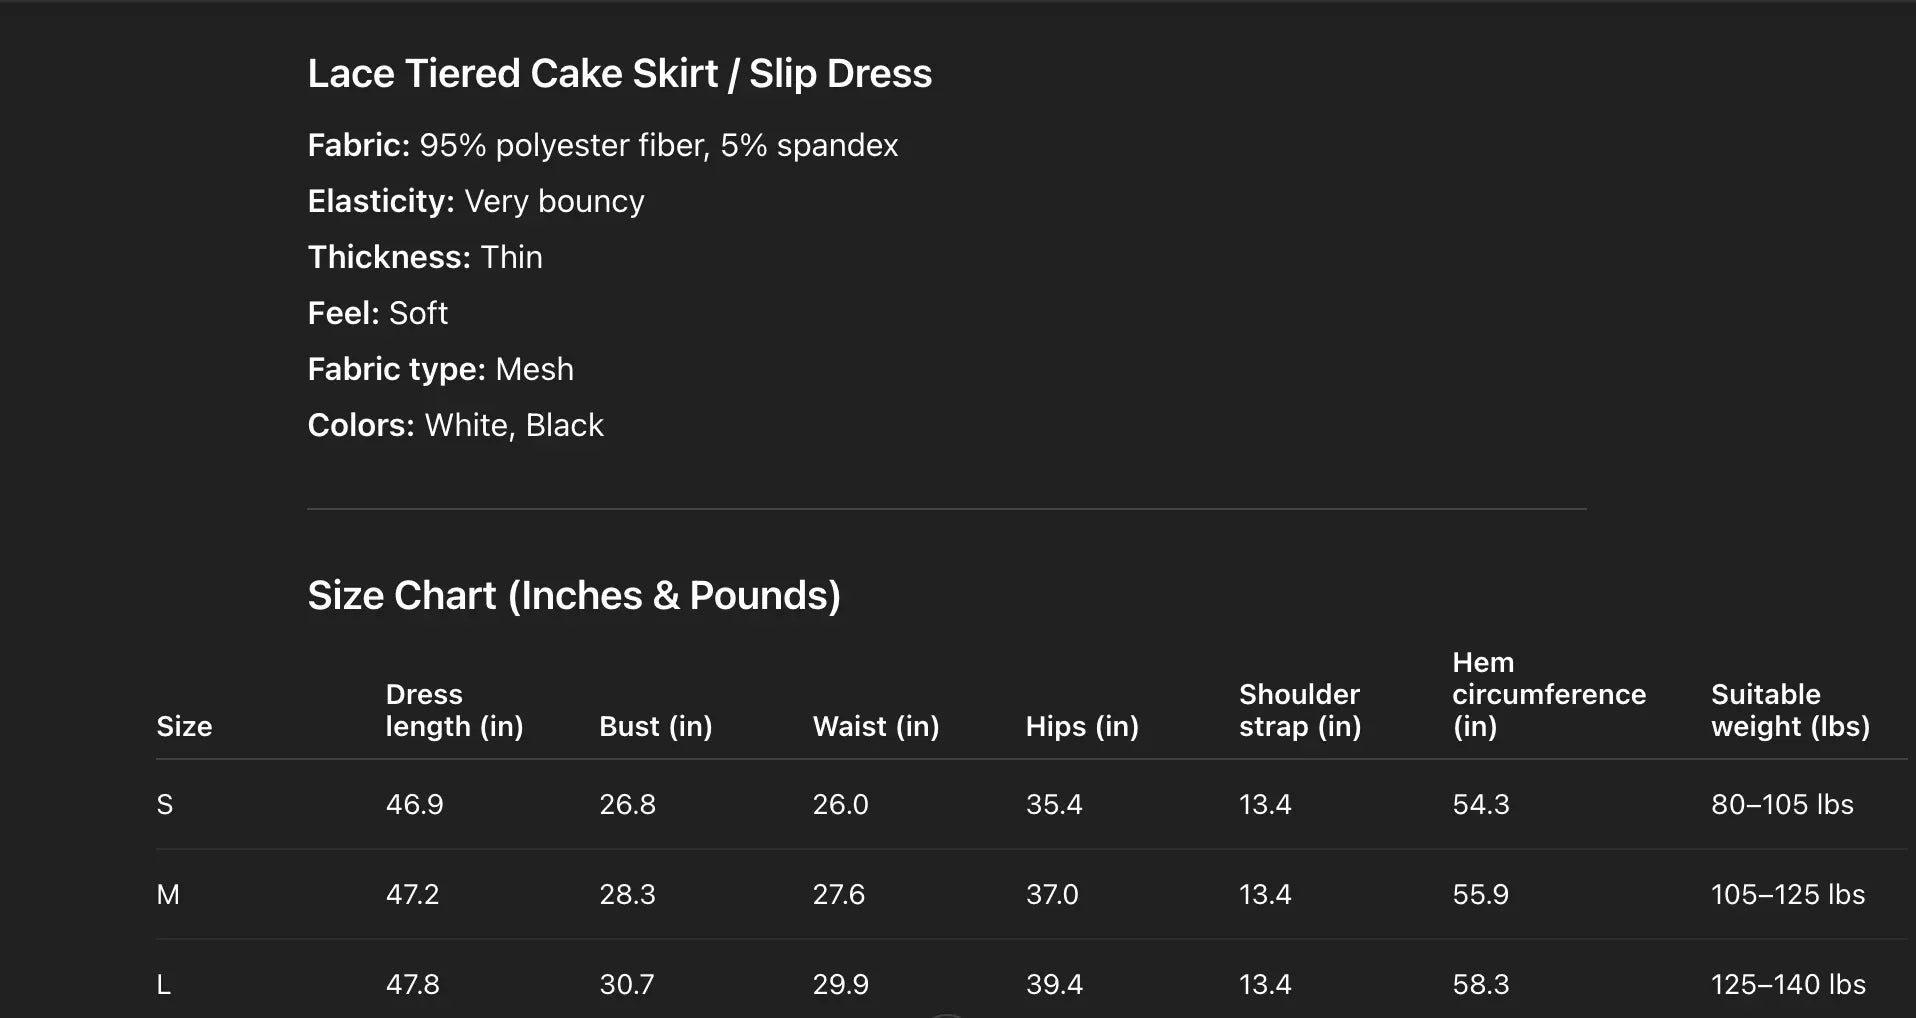
Task: Select the "80–105 lbs" weight cell
Action: 1781,805
